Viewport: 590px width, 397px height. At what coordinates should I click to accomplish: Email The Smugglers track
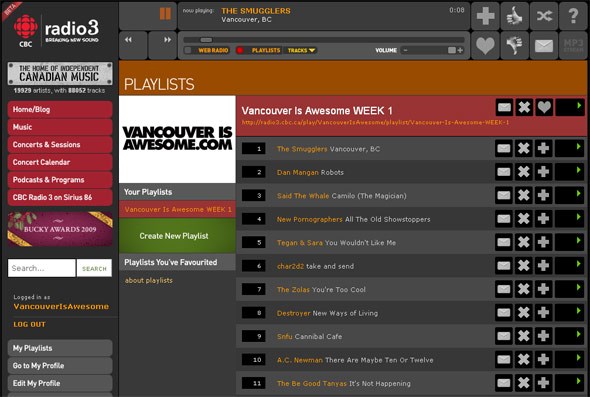point(504,148)
